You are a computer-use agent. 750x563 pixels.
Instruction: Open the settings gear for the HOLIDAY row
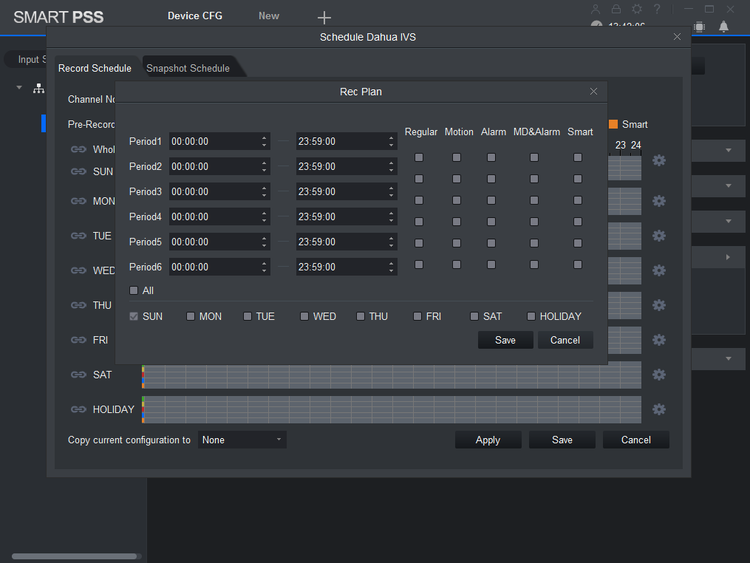coord(659,409)
